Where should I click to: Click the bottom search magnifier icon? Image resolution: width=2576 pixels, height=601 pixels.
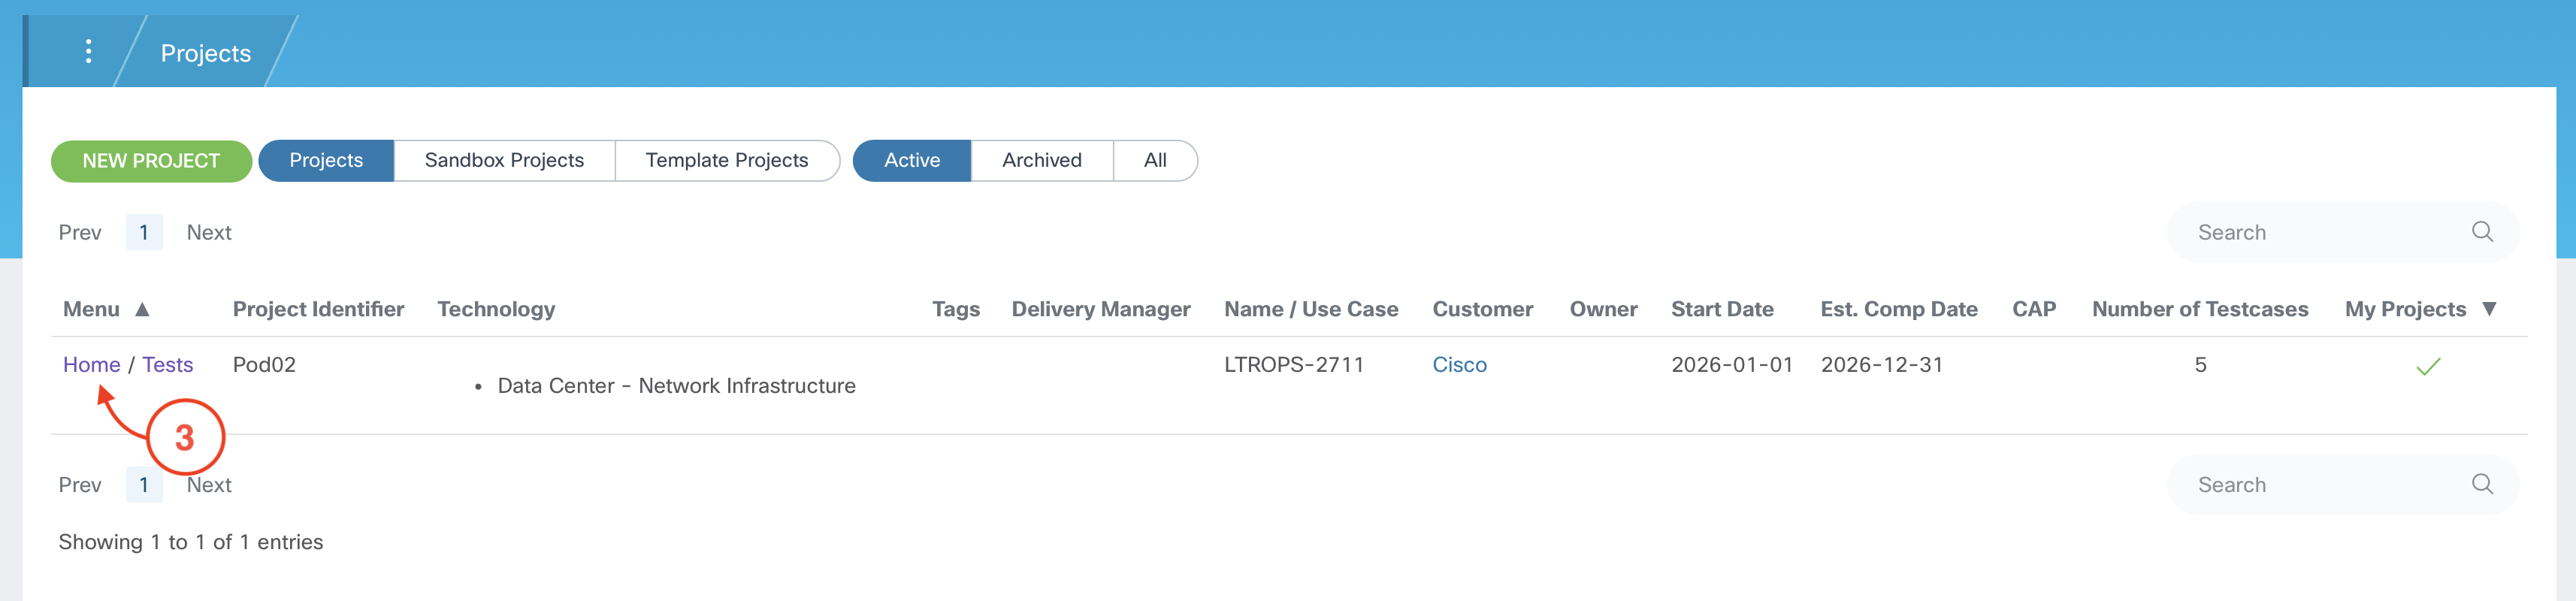tap(2481, 484)
